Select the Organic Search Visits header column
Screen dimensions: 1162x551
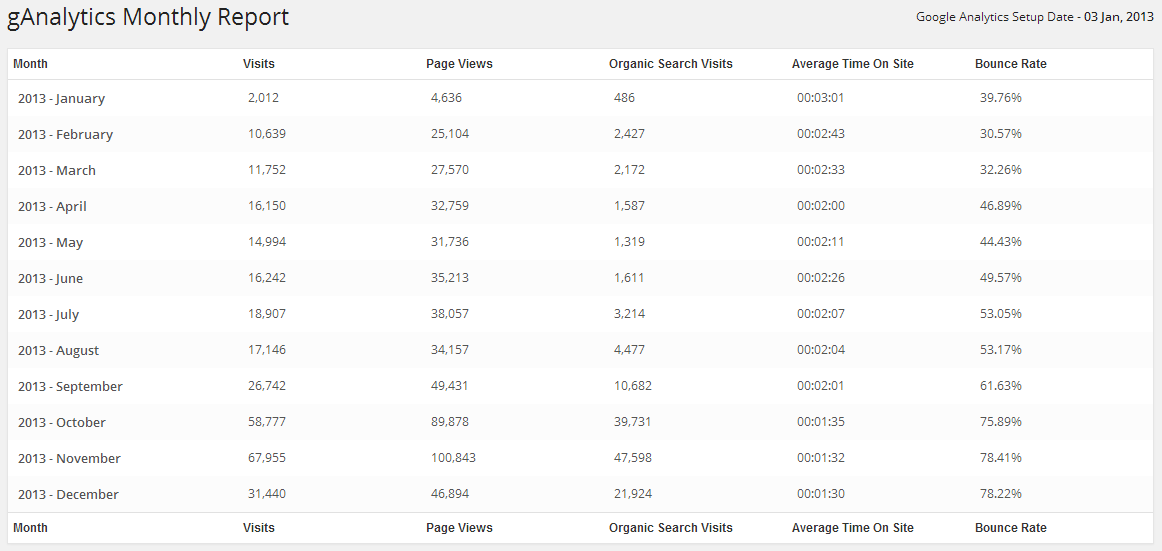click(670, 64)
